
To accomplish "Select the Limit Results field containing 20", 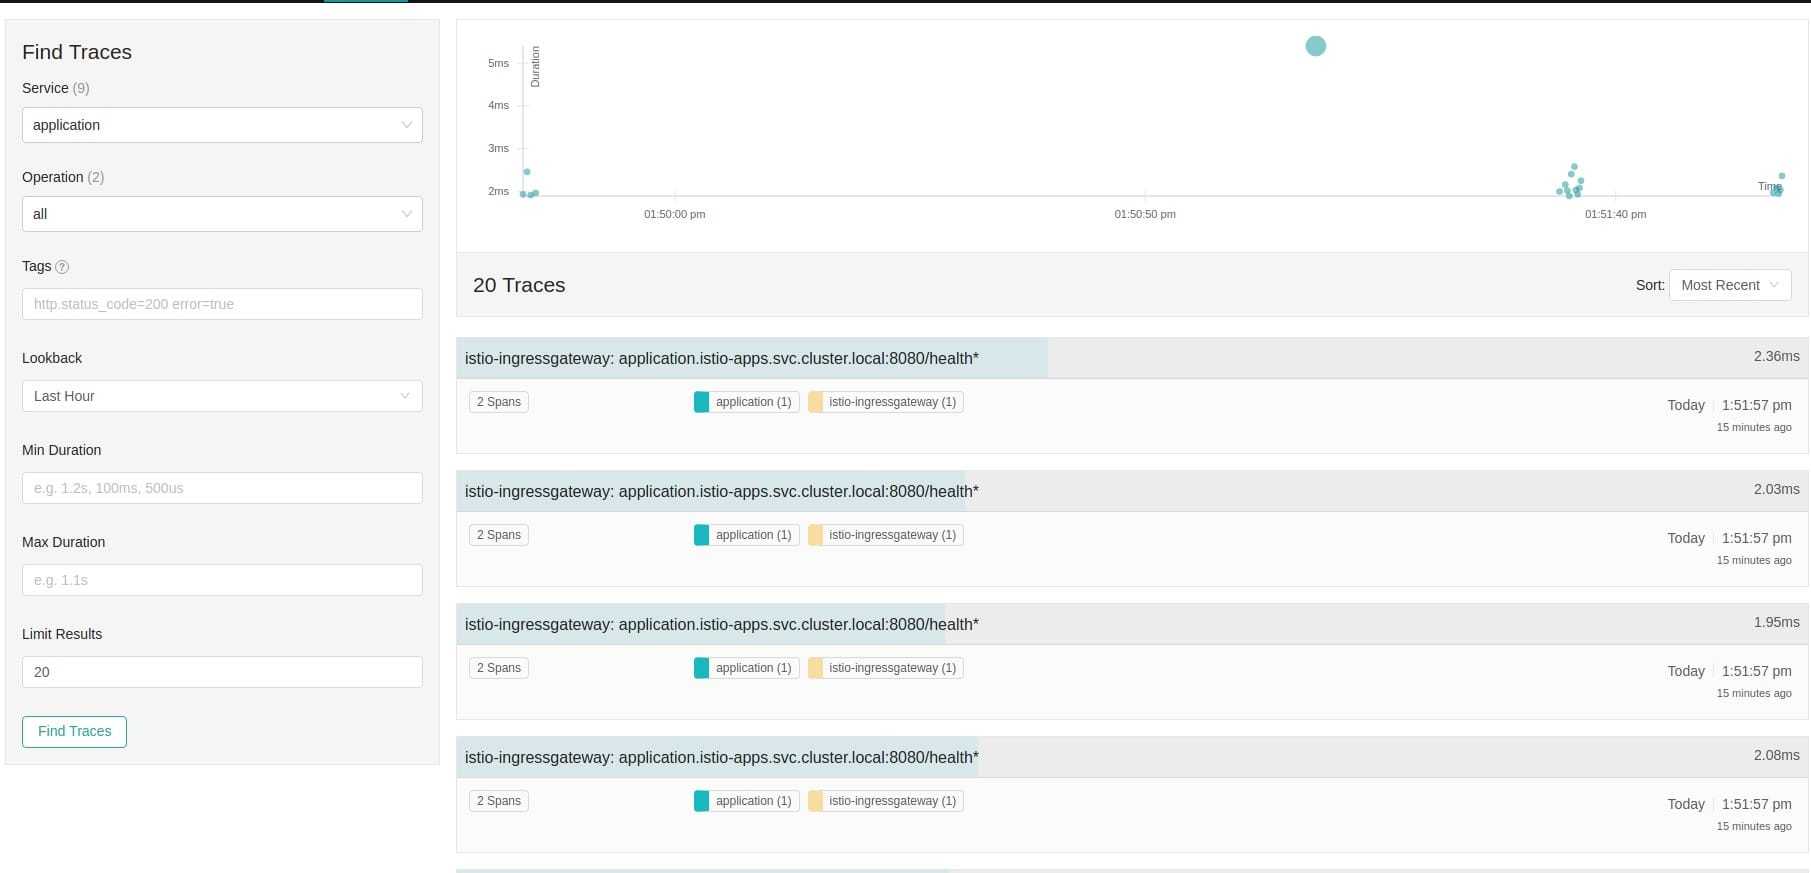I will (x=222, y=672).
